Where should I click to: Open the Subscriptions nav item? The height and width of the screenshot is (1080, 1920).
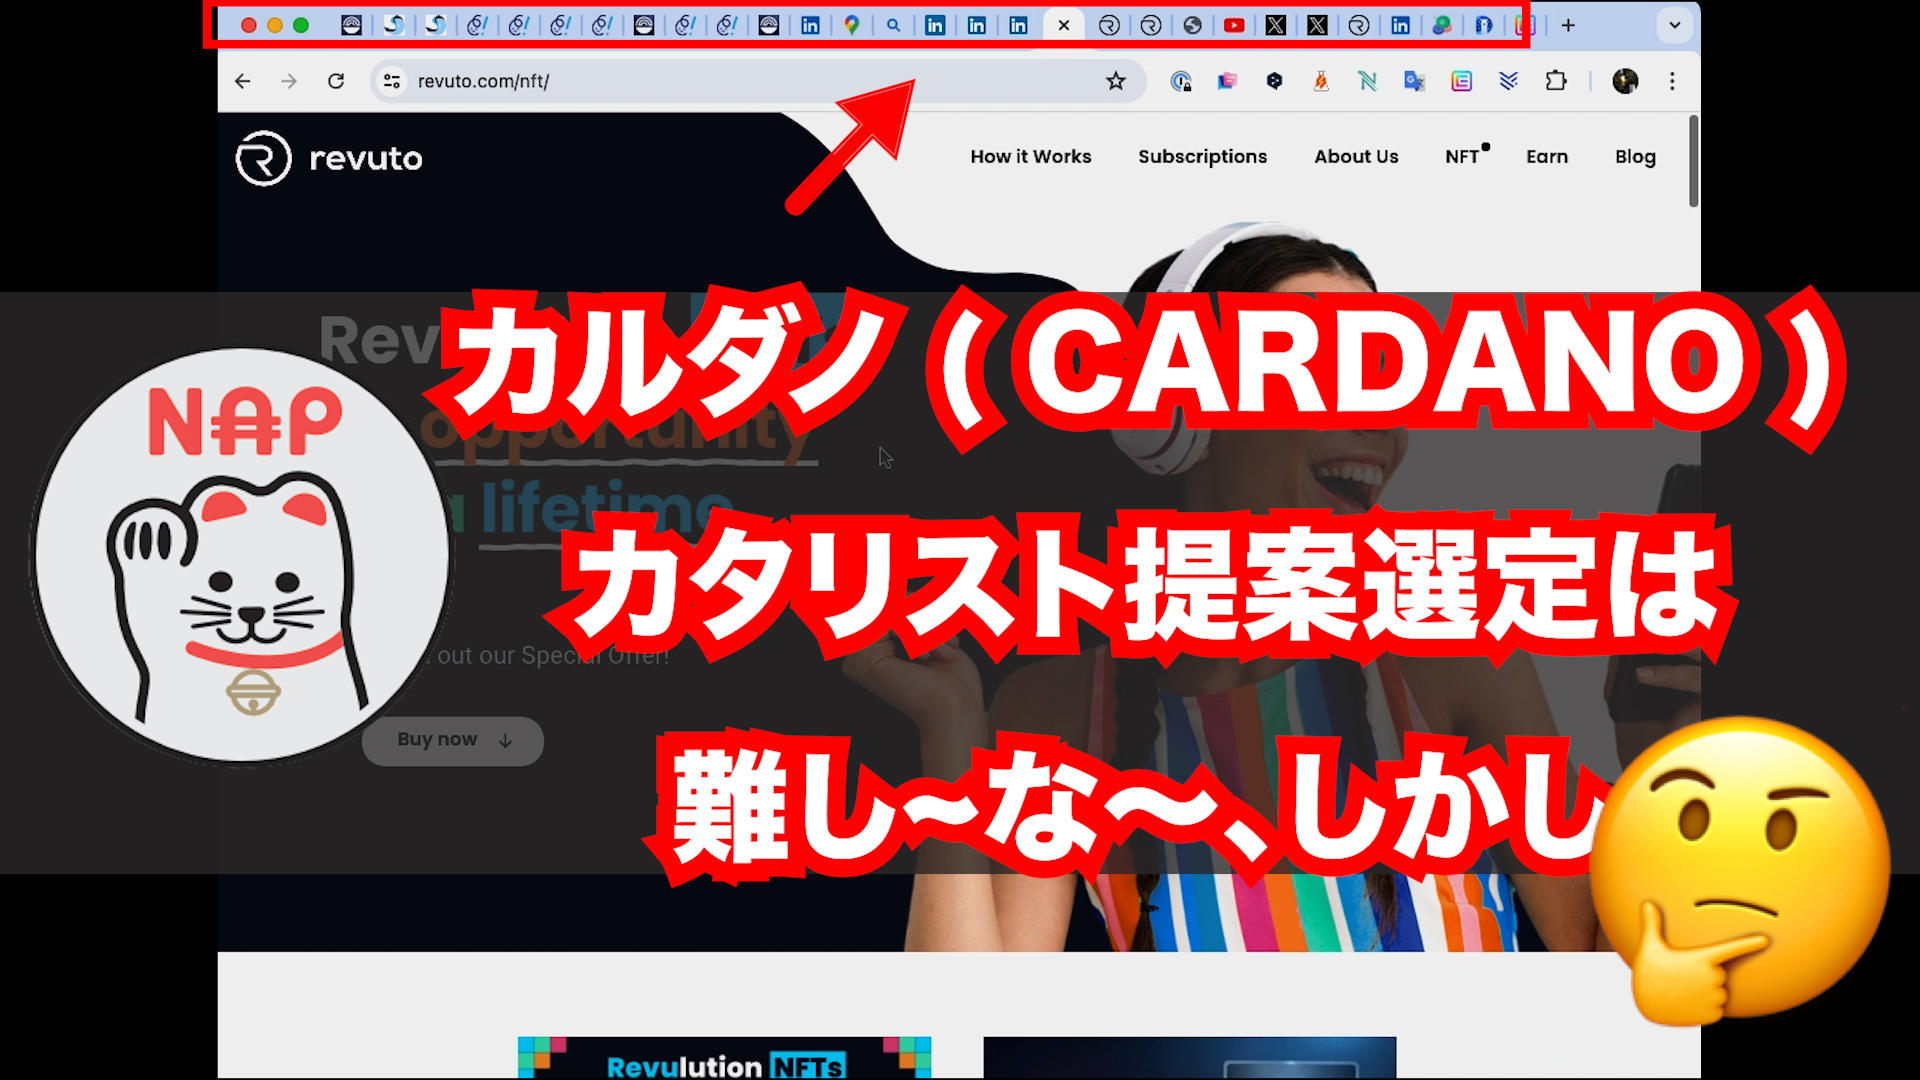[x=1202, y=156]
